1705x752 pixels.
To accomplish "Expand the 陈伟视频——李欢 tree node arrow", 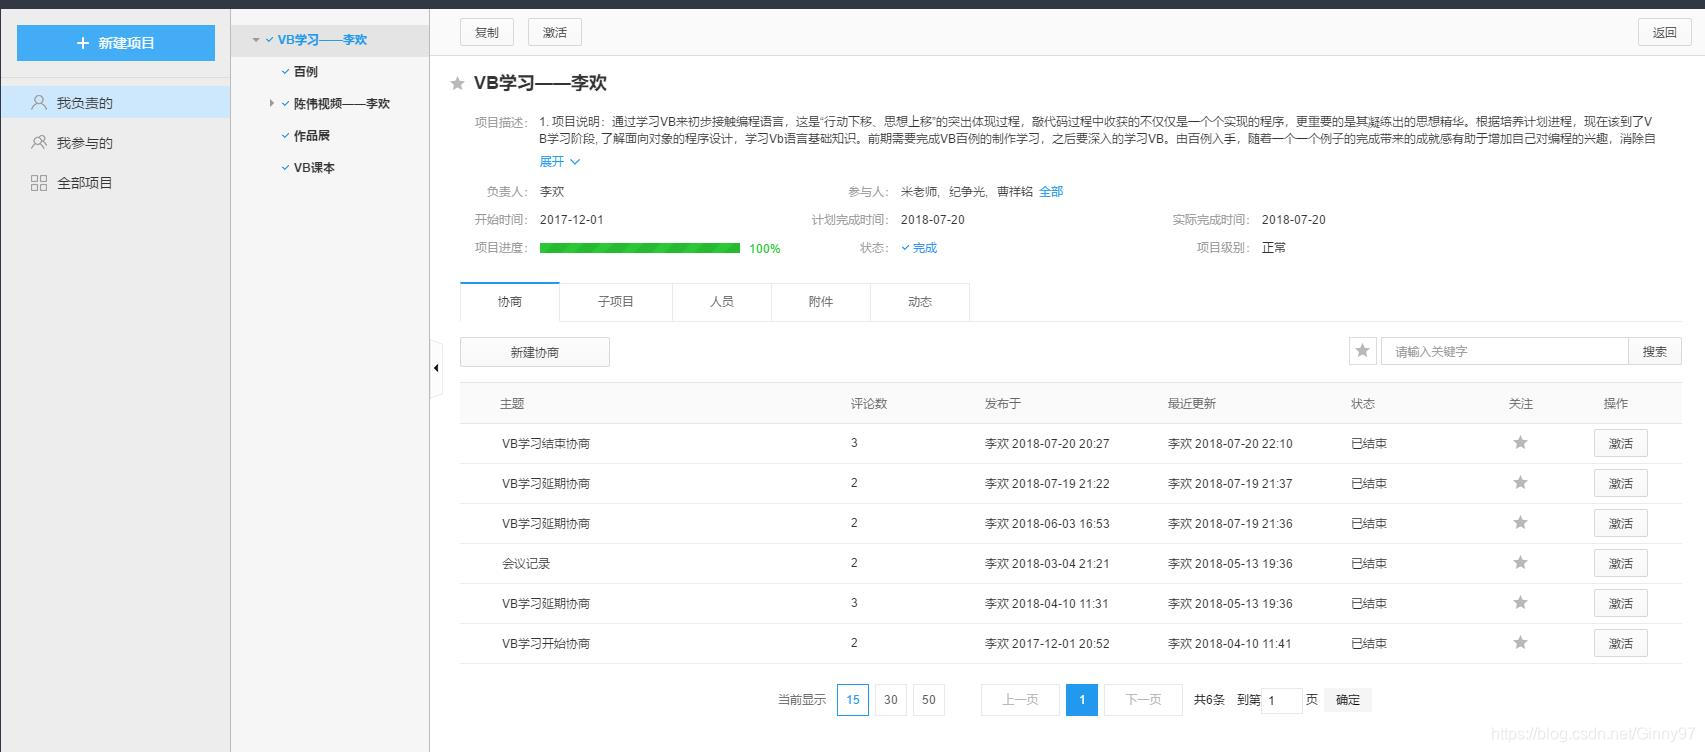I will click(271, 103).
